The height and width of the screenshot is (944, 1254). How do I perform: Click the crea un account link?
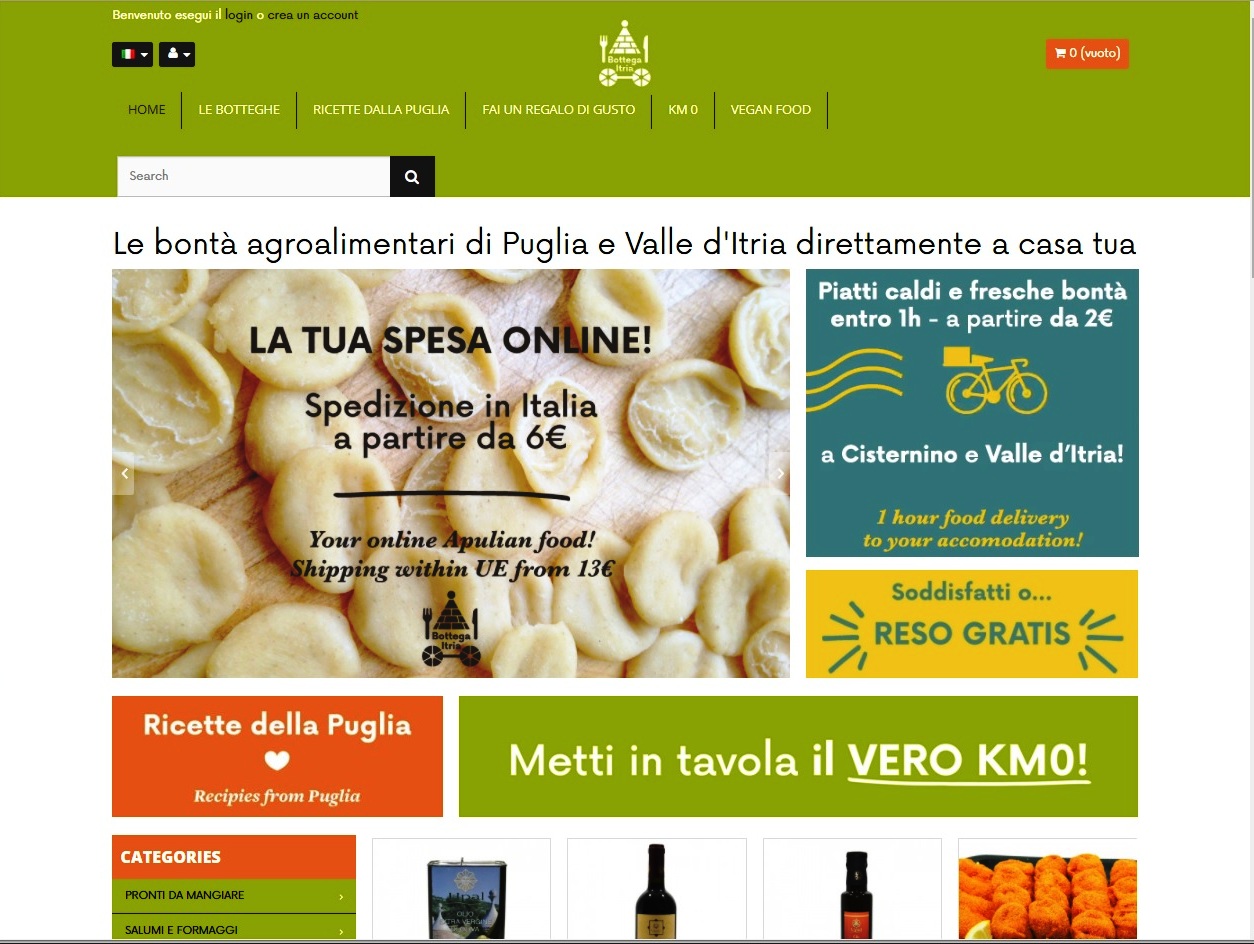[313, 15]
